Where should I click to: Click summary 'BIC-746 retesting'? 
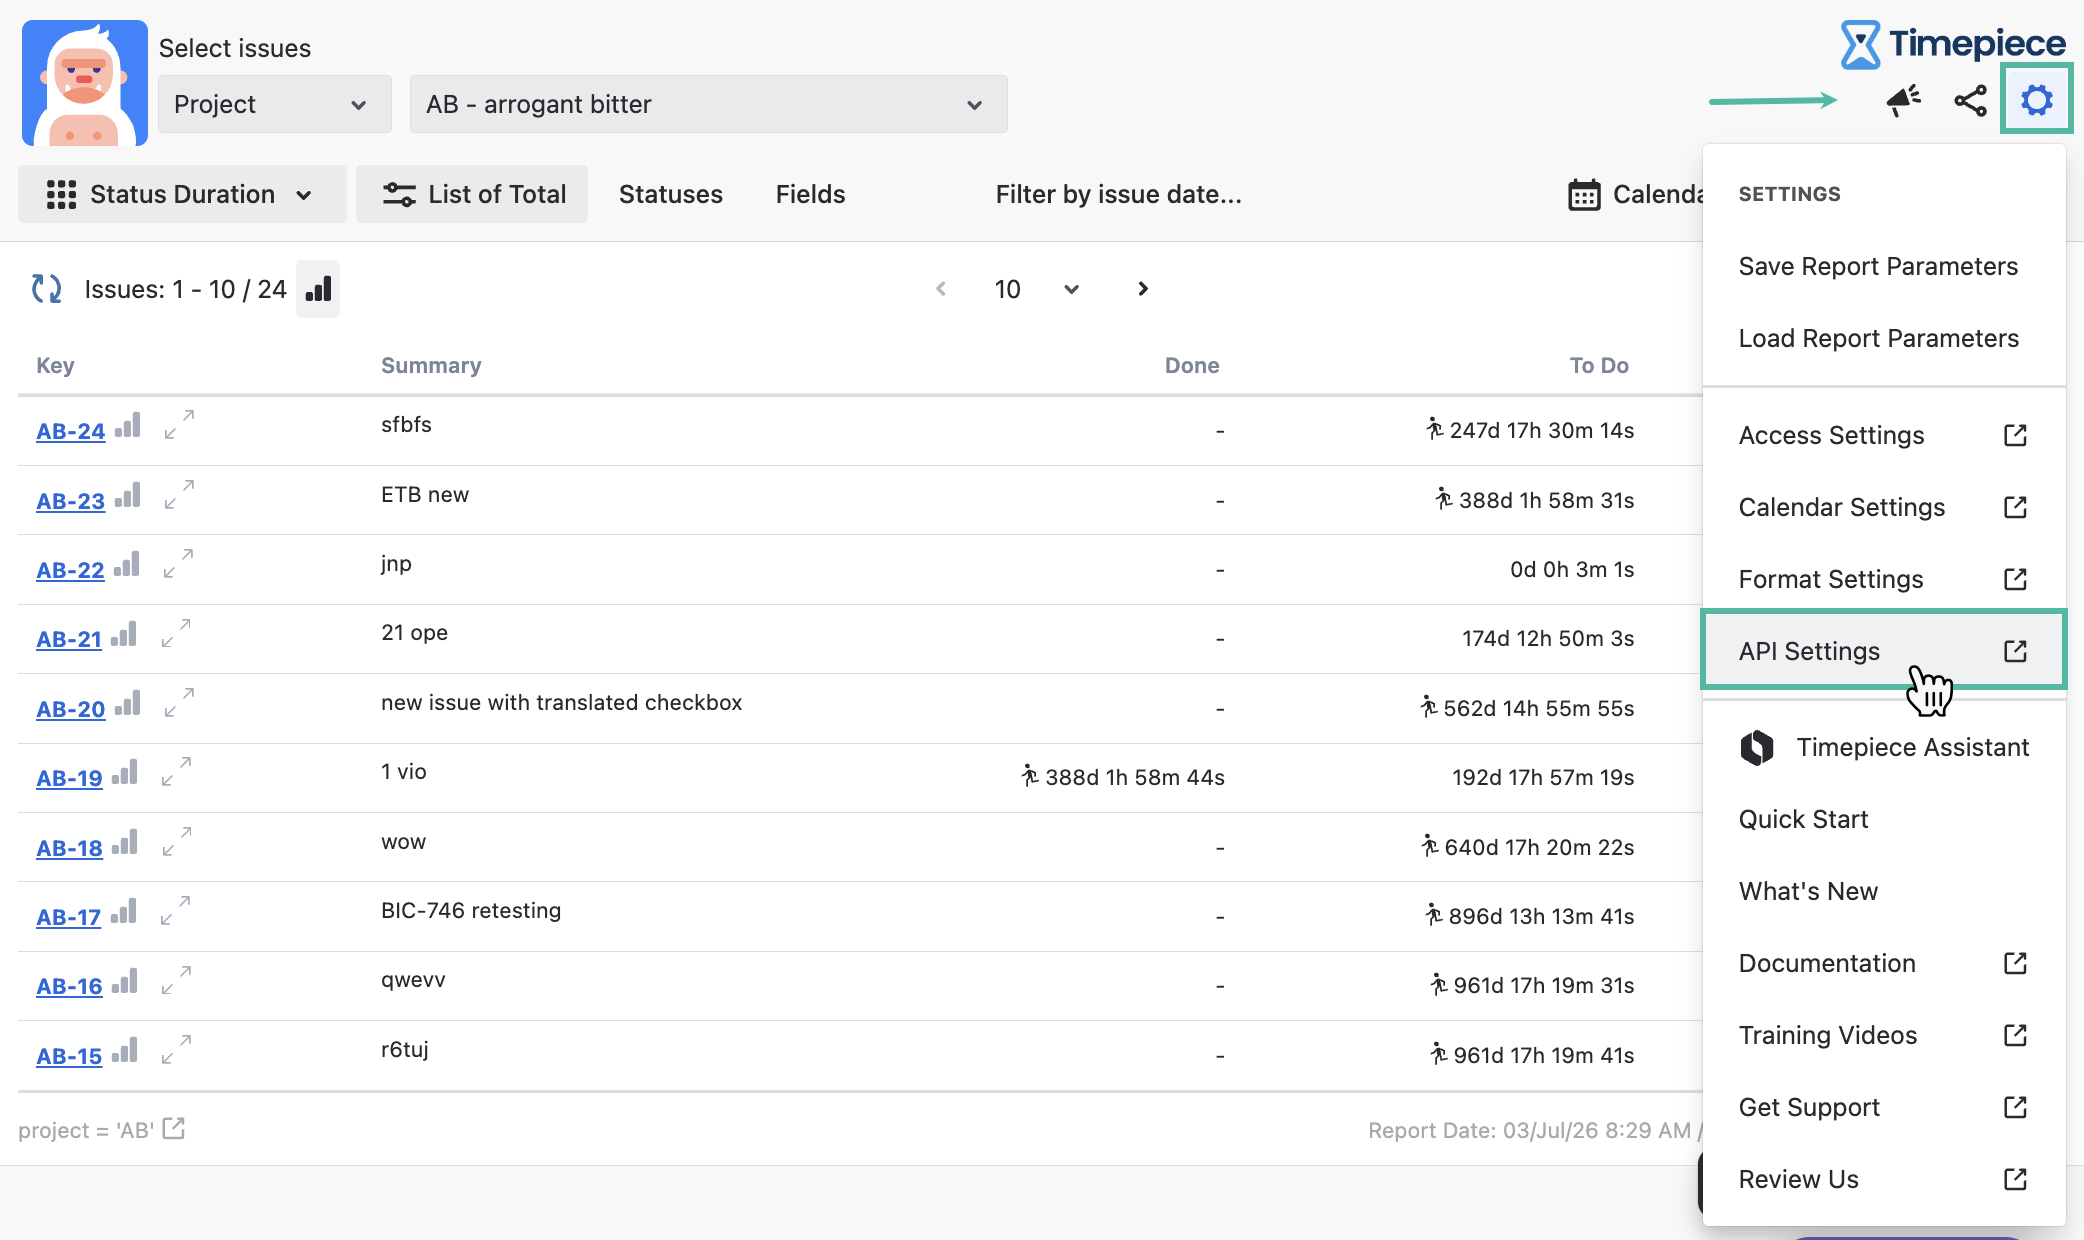tap(471, 910)
